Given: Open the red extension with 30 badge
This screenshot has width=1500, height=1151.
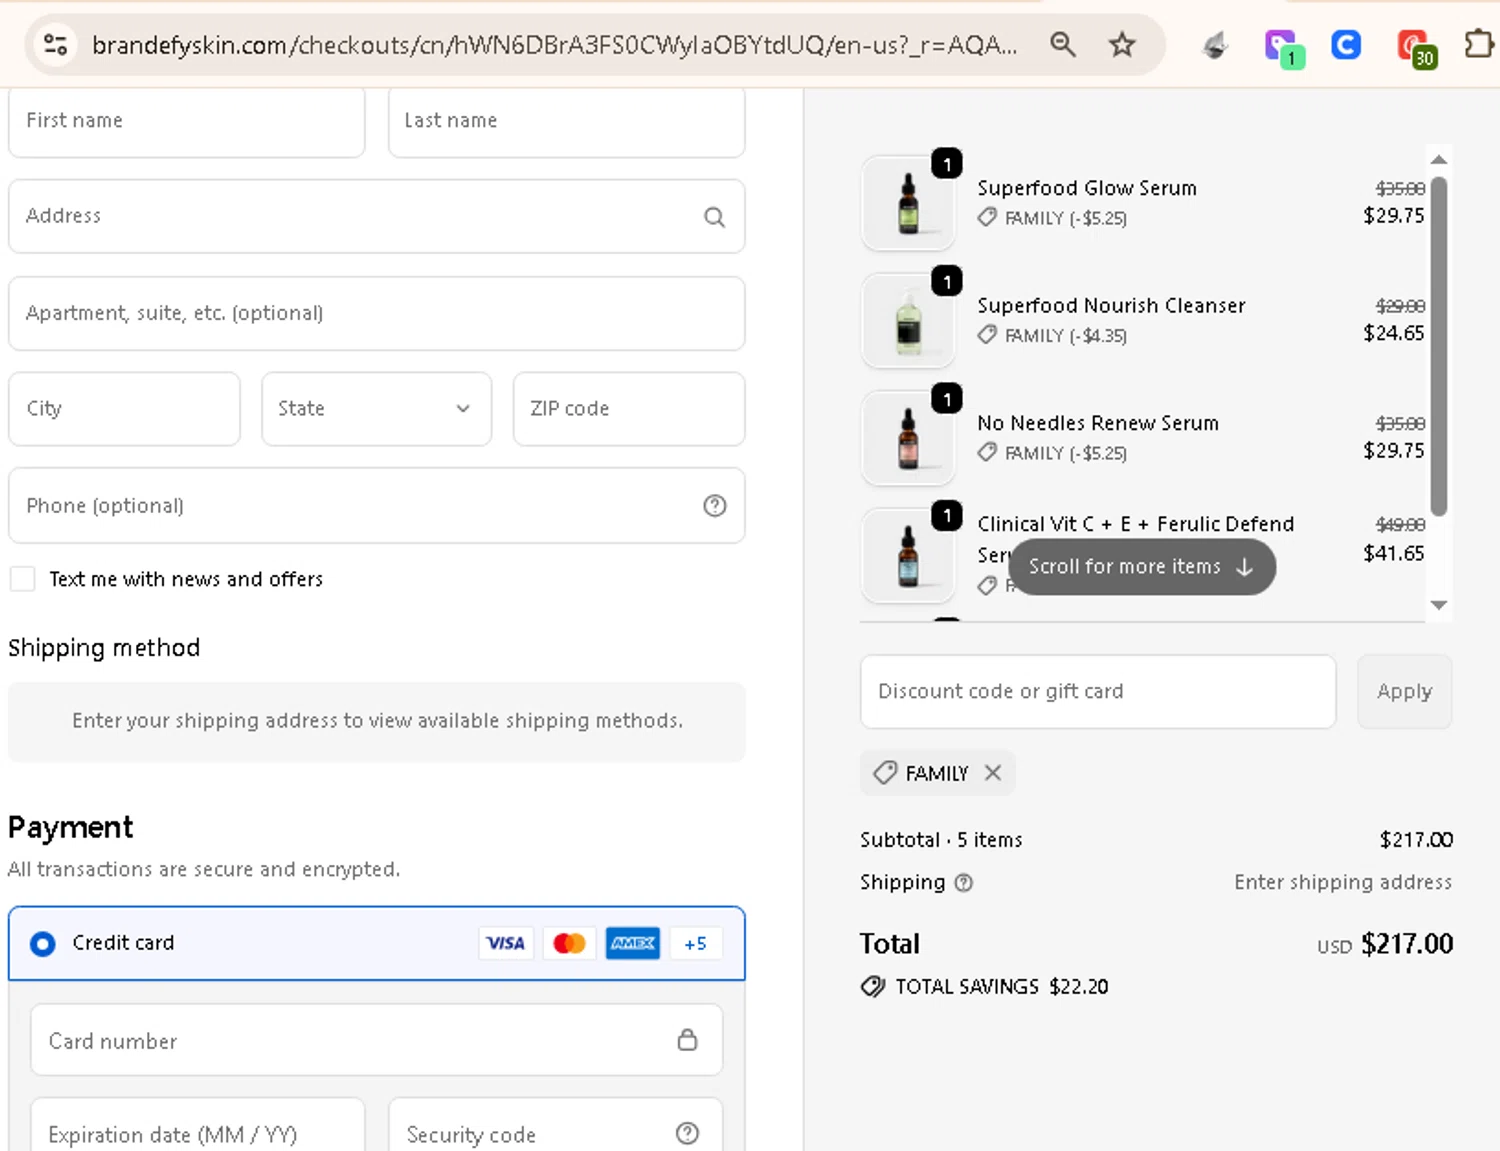Looking at the screenshot, I should 1415,47.
